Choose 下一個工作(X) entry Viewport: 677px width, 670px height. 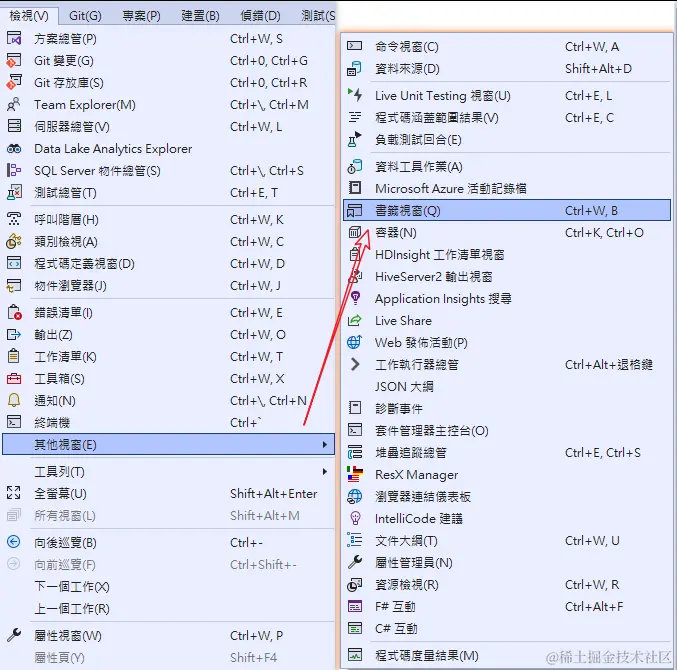click(x=168, y=586)
